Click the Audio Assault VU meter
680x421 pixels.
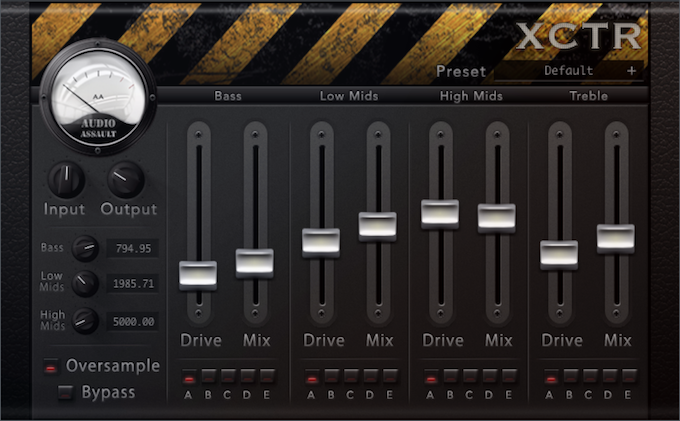[x=98, y=97]
